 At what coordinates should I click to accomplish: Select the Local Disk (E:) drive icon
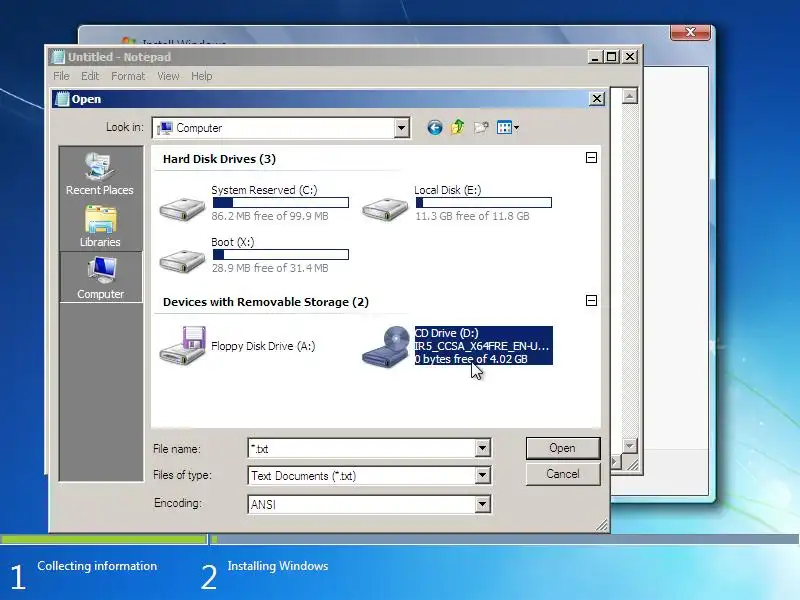pyautogui.click(x=385, y=208)
